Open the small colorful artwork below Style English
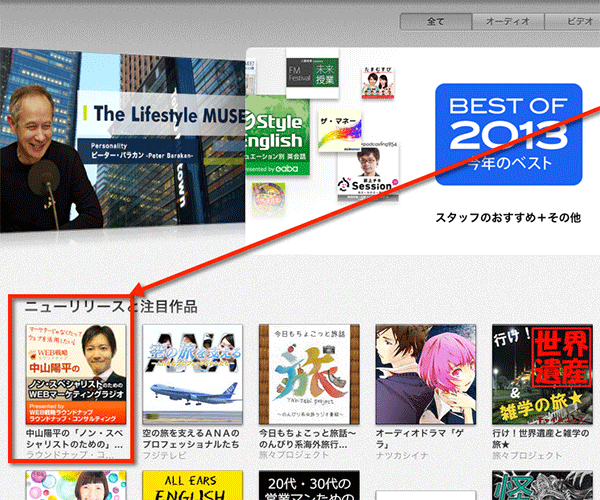This screenshot has width=600, height=500. (269, 199)
